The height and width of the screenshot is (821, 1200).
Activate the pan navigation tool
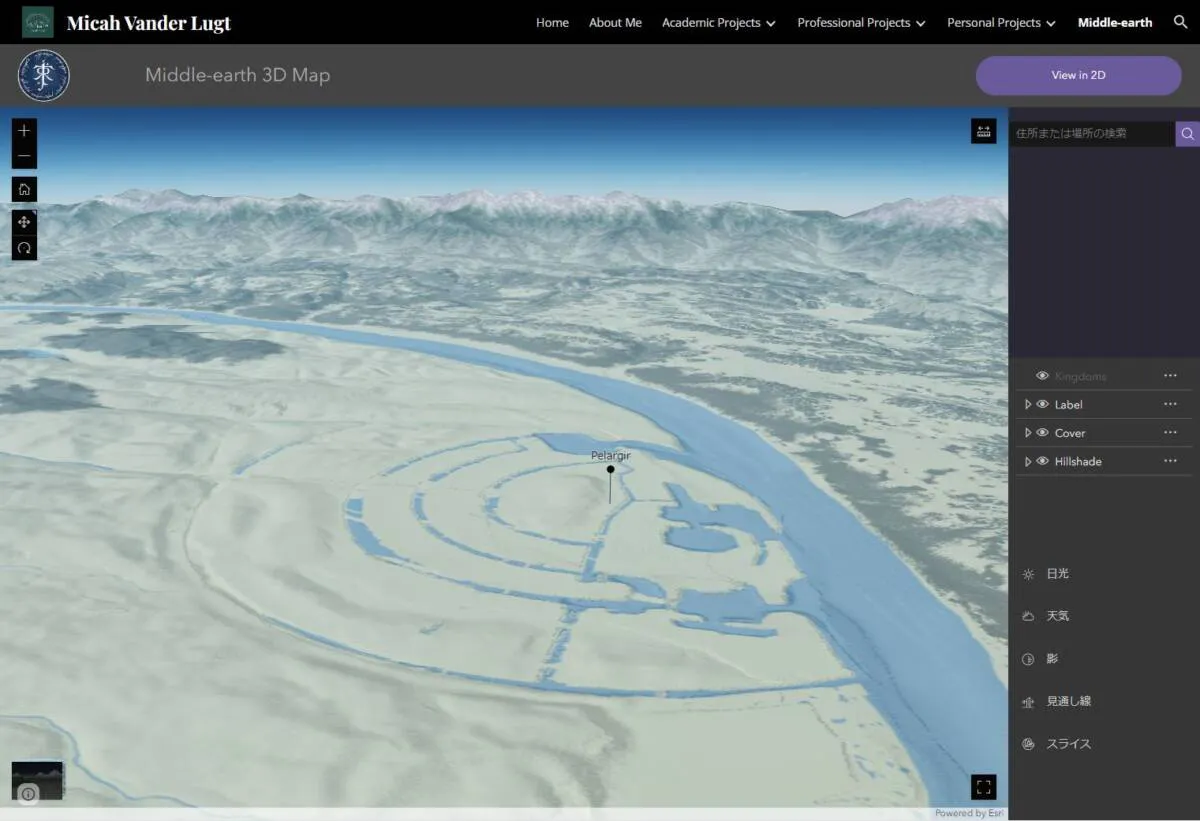[24, 222]
